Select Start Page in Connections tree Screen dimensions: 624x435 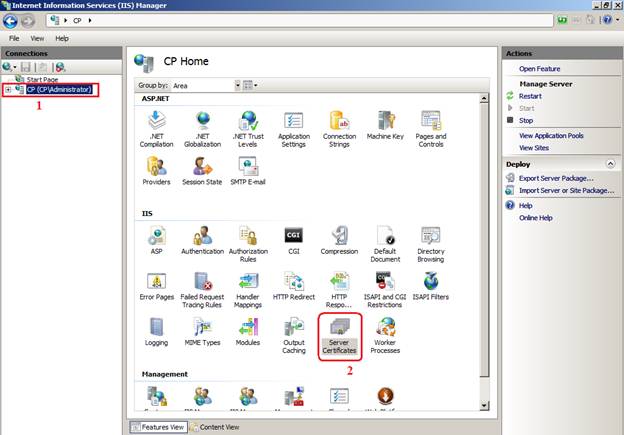tap(42, 79)
